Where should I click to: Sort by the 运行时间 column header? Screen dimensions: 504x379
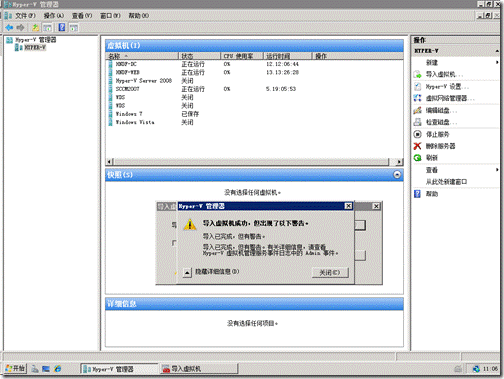click(x=288, y=56)
